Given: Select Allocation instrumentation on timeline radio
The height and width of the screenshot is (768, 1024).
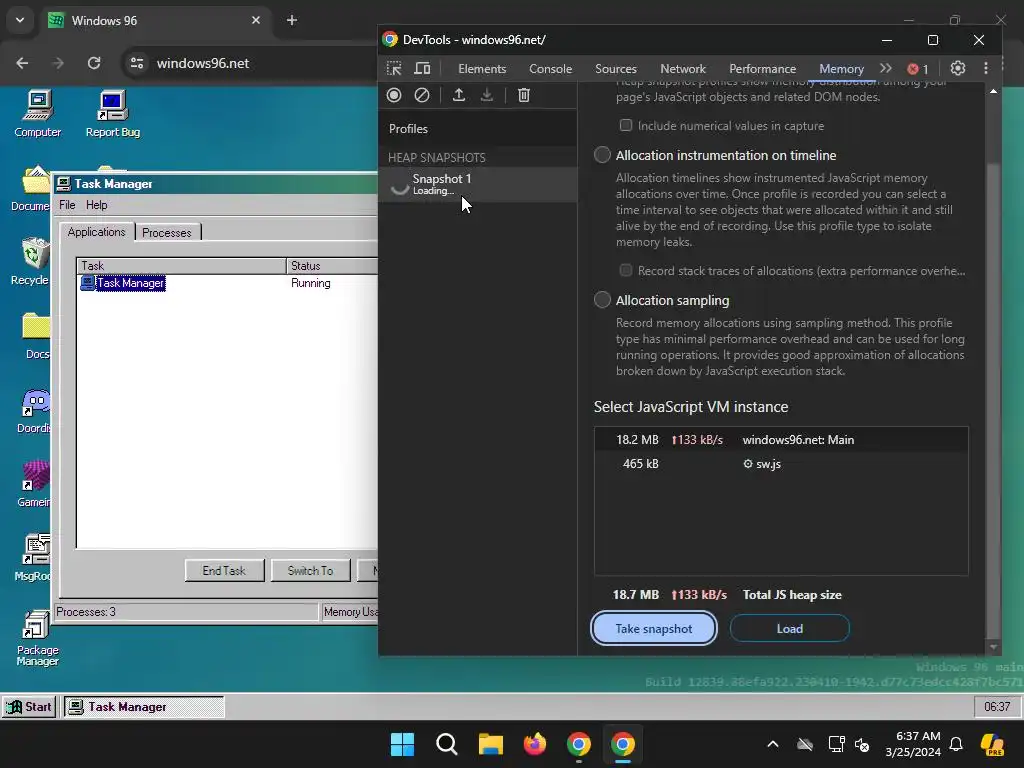Looking at the screenshot, I should coord(602,155).
